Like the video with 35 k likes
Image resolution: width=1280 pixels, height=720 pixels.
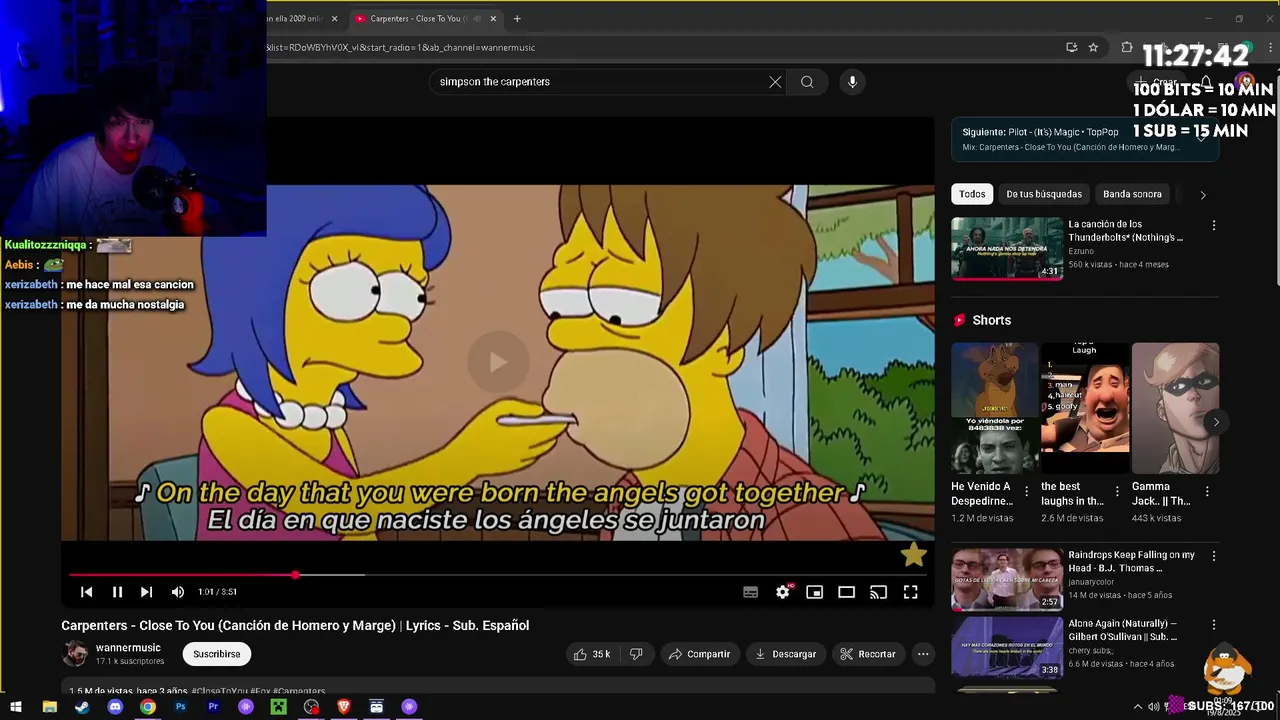[591, 654]
